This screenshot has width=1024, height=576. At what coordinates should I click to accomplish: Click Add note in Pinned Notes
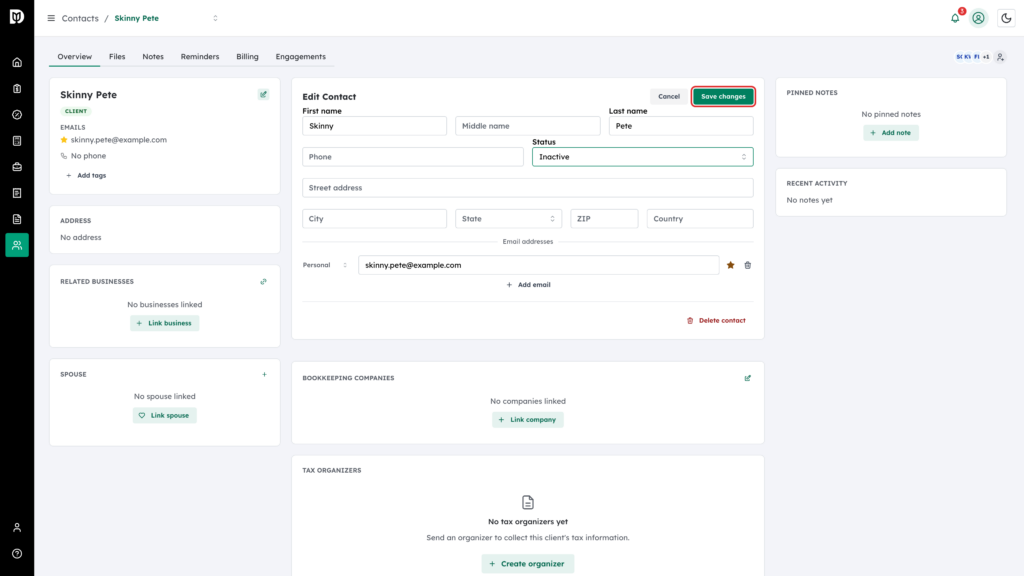point(891,133)
